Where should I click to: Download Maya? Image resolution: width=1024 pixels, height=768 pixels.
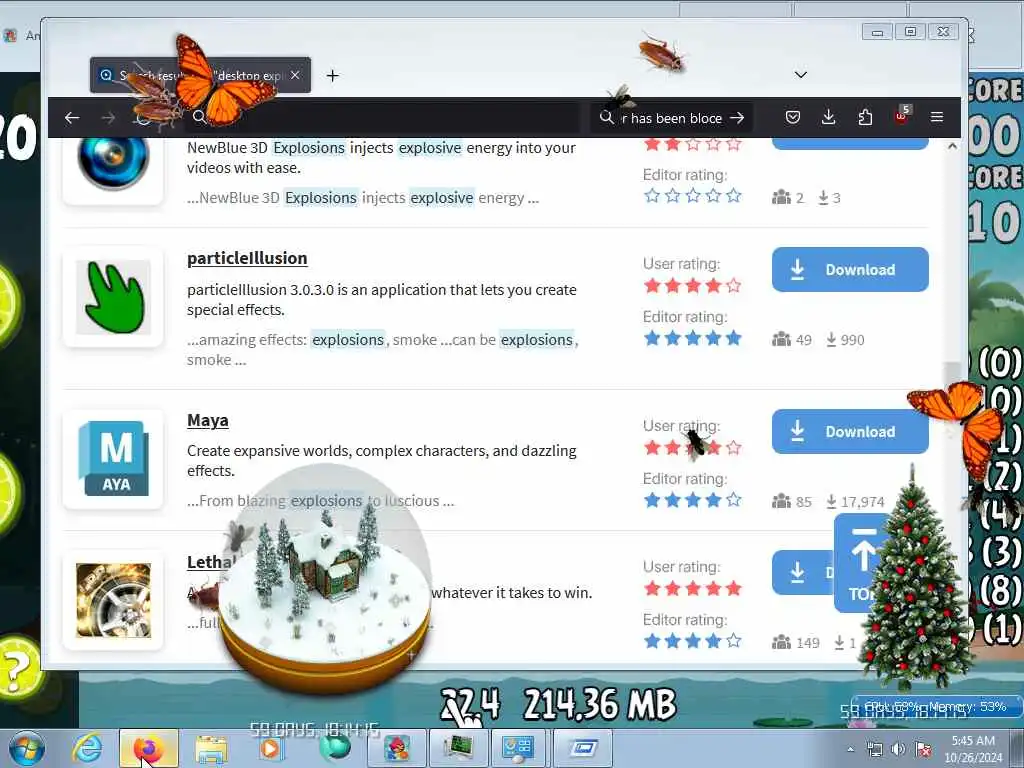click(x=850, y=431)
